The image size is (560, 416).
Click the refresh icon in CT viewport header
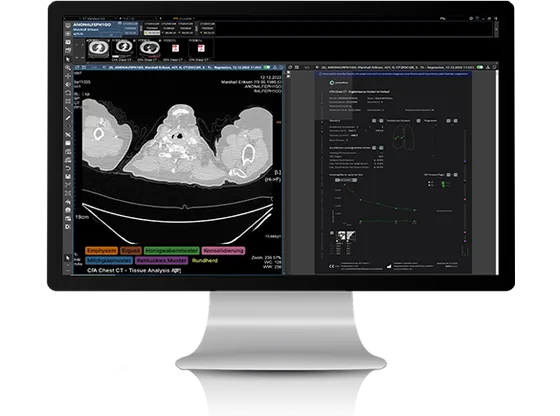[77, 67]
